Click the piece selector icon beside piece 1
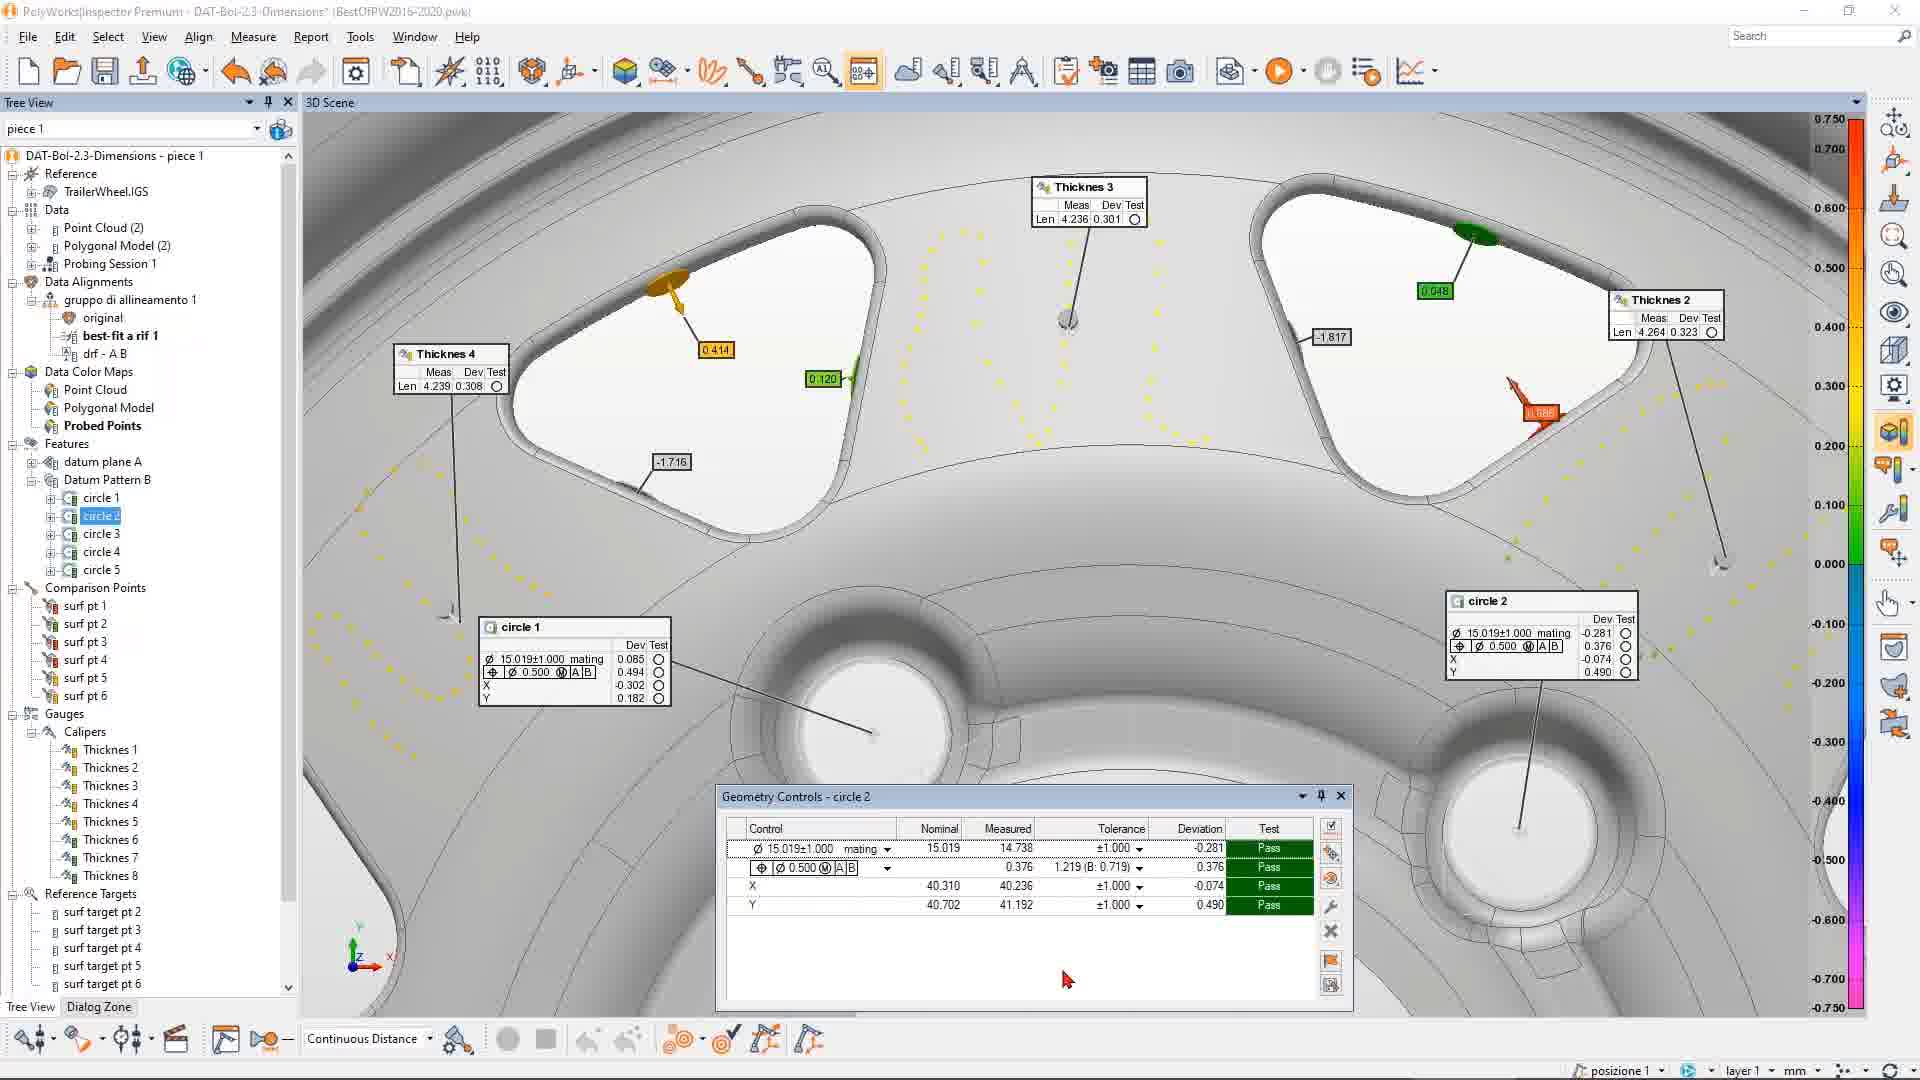This screenshot has height=1080, width=1920. click(x=281, y=129)
